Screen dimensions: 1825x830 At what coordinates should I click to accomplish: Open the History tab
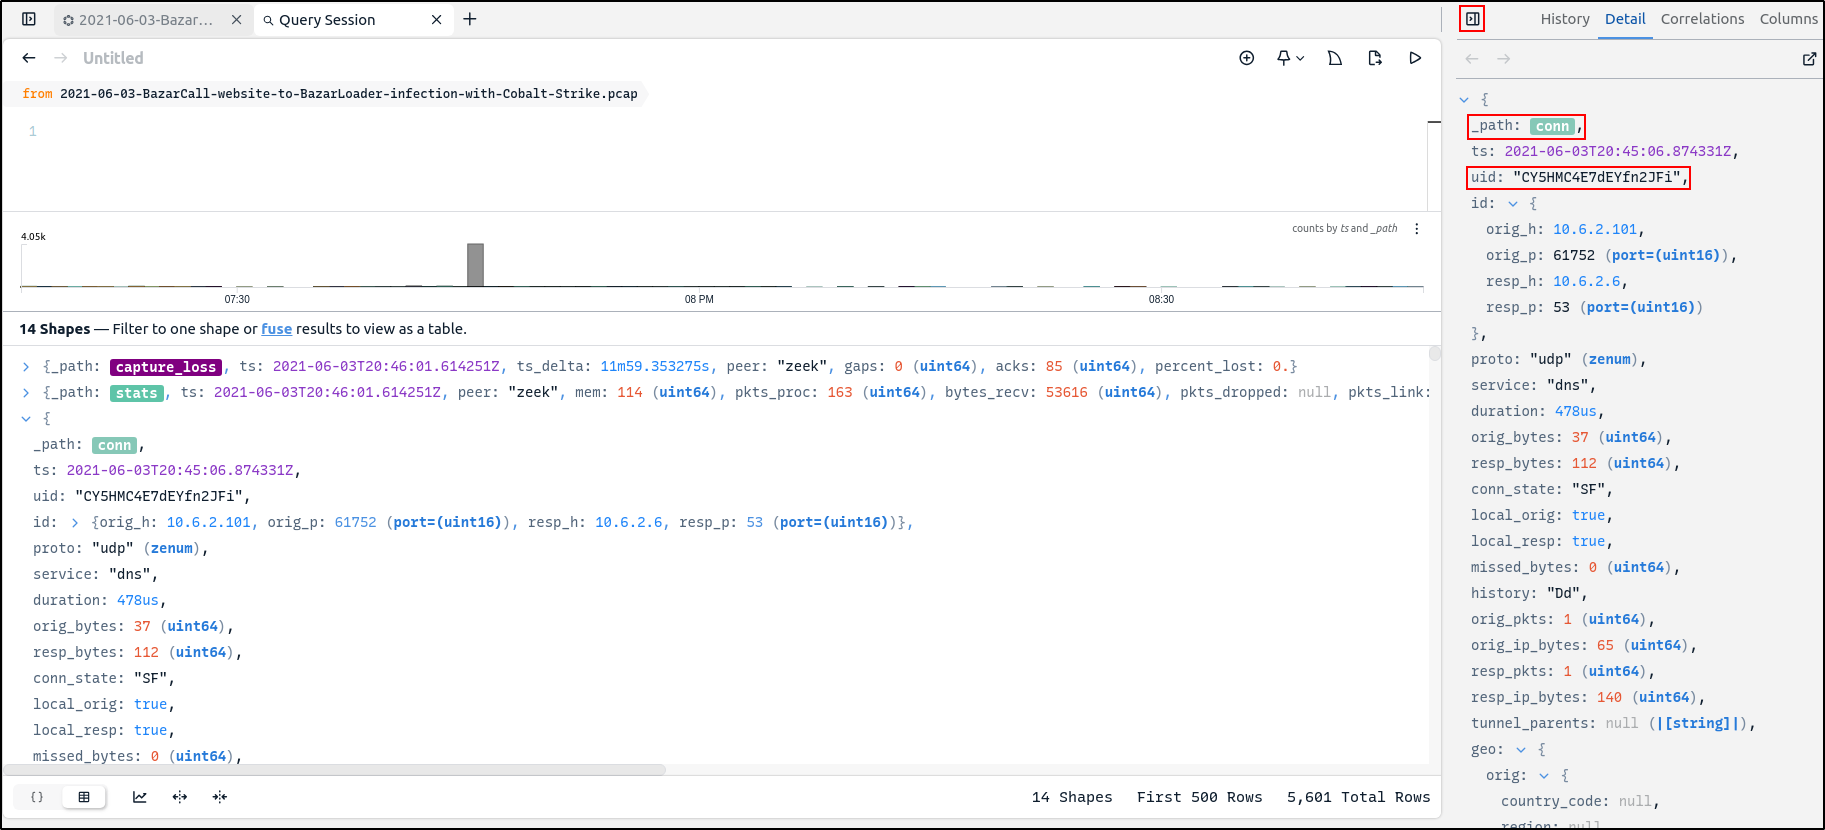(x=1564, y=19)
